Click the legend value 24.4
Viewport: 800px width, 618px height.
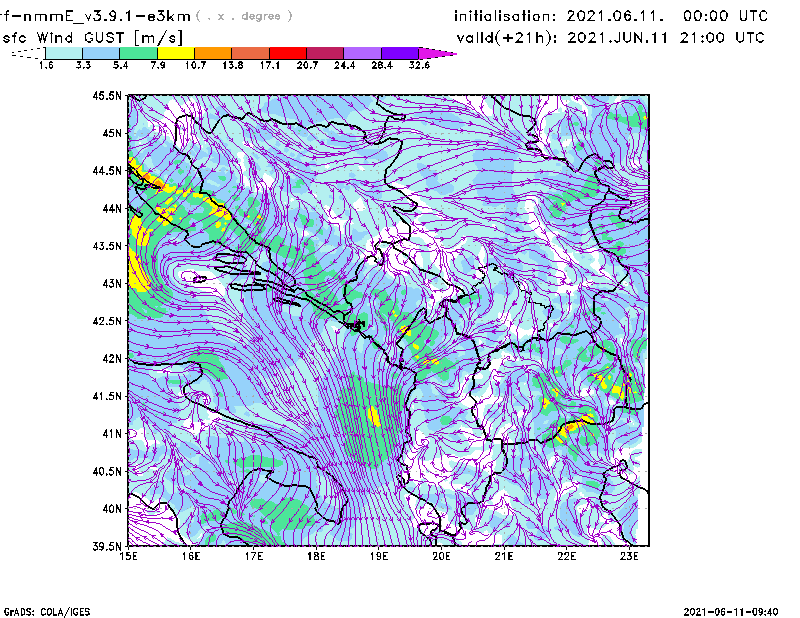click(344, 65)
